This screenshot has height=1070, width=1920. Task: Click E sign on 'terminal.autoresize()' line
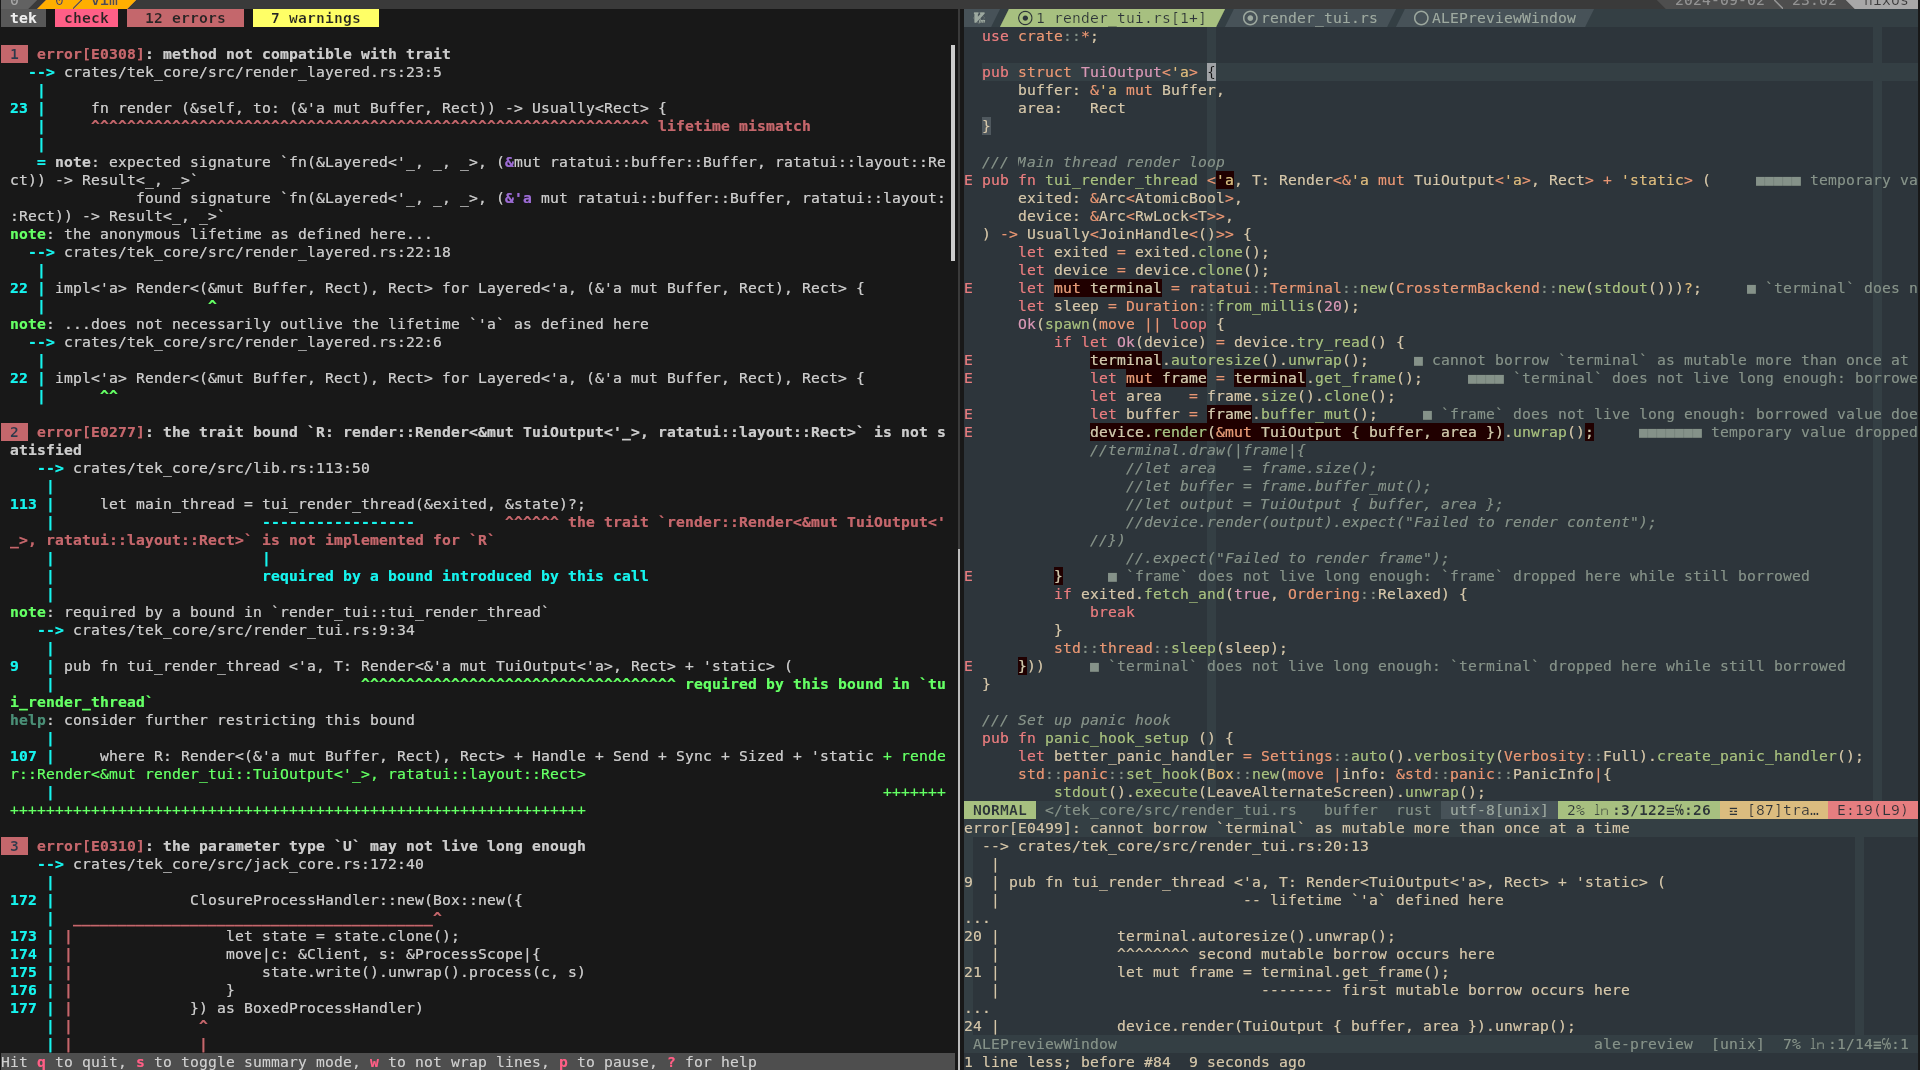968,360
